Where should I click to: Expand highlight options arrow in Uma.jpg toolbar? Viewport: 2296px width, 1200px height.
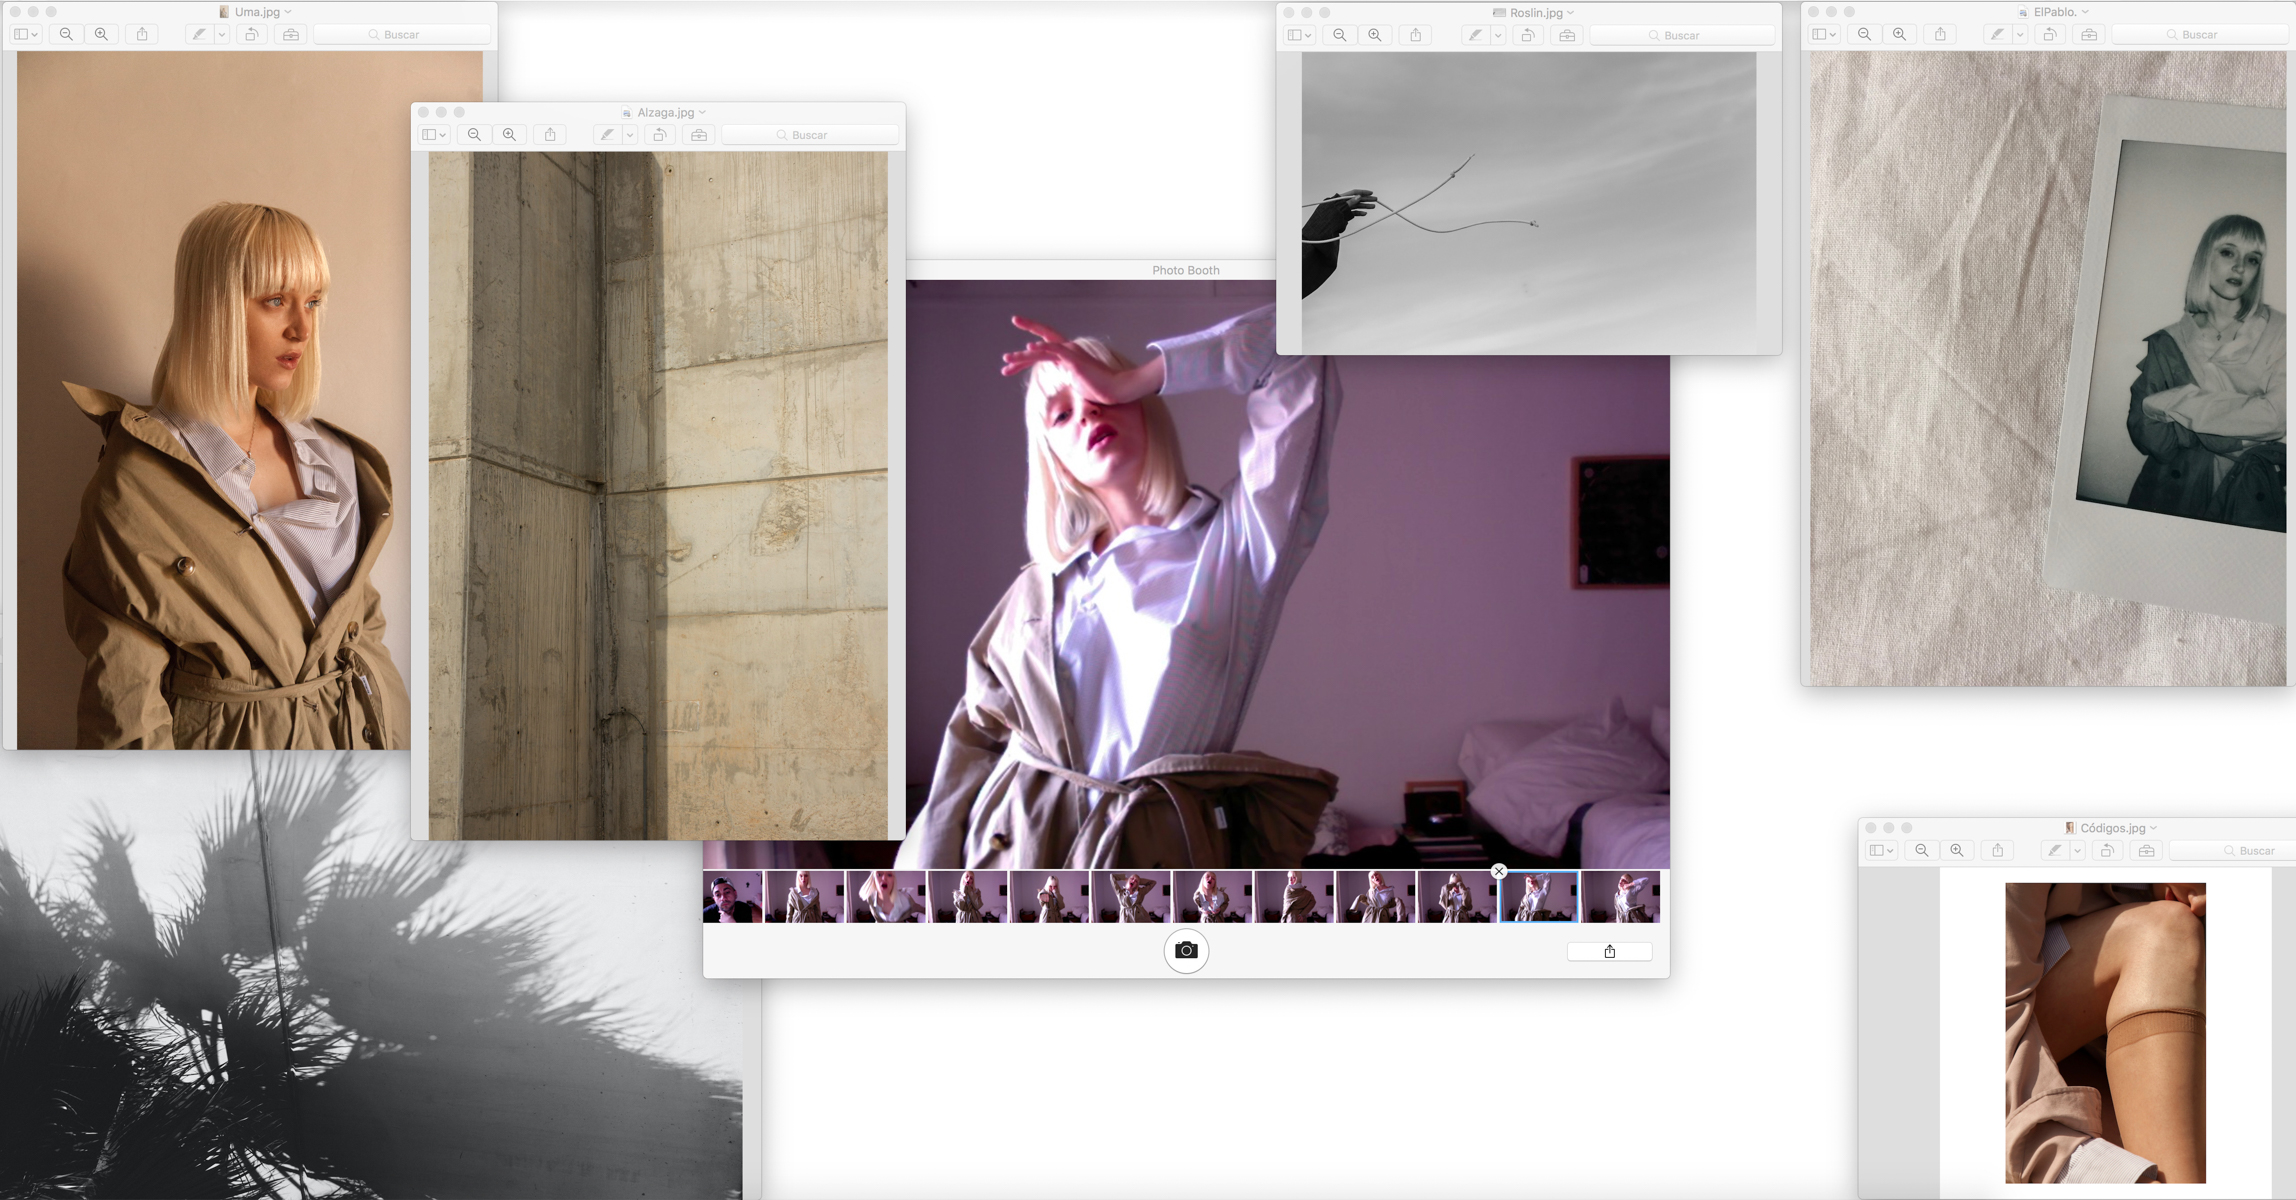coord(222,34)
